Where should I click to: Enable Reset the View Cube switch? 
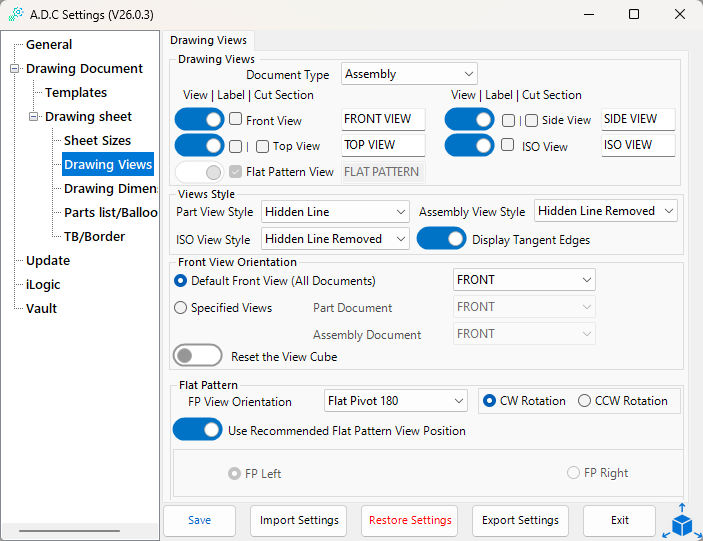pyautogui.click(x=197, y=356)
